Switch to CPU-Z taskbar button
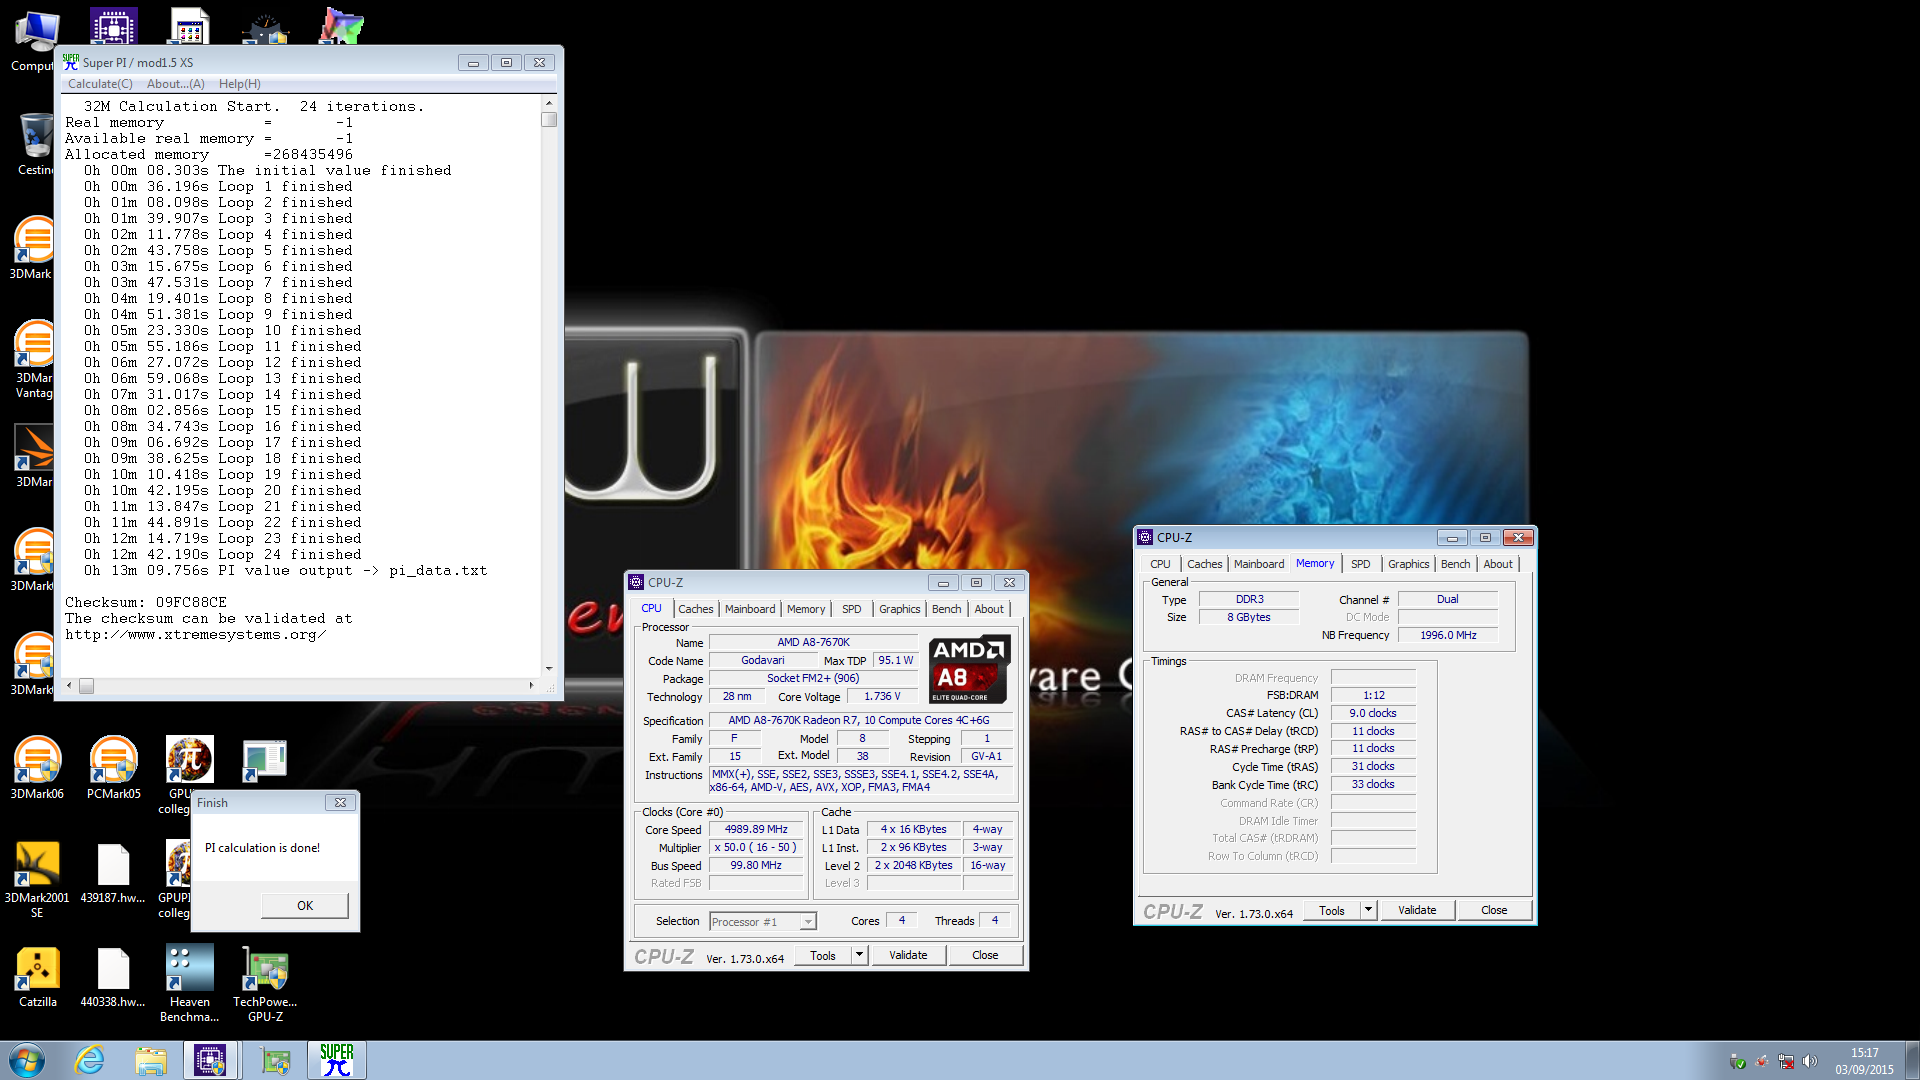The width and height of the screenshot is (1920, 1080). click(x=210, y=1060)
